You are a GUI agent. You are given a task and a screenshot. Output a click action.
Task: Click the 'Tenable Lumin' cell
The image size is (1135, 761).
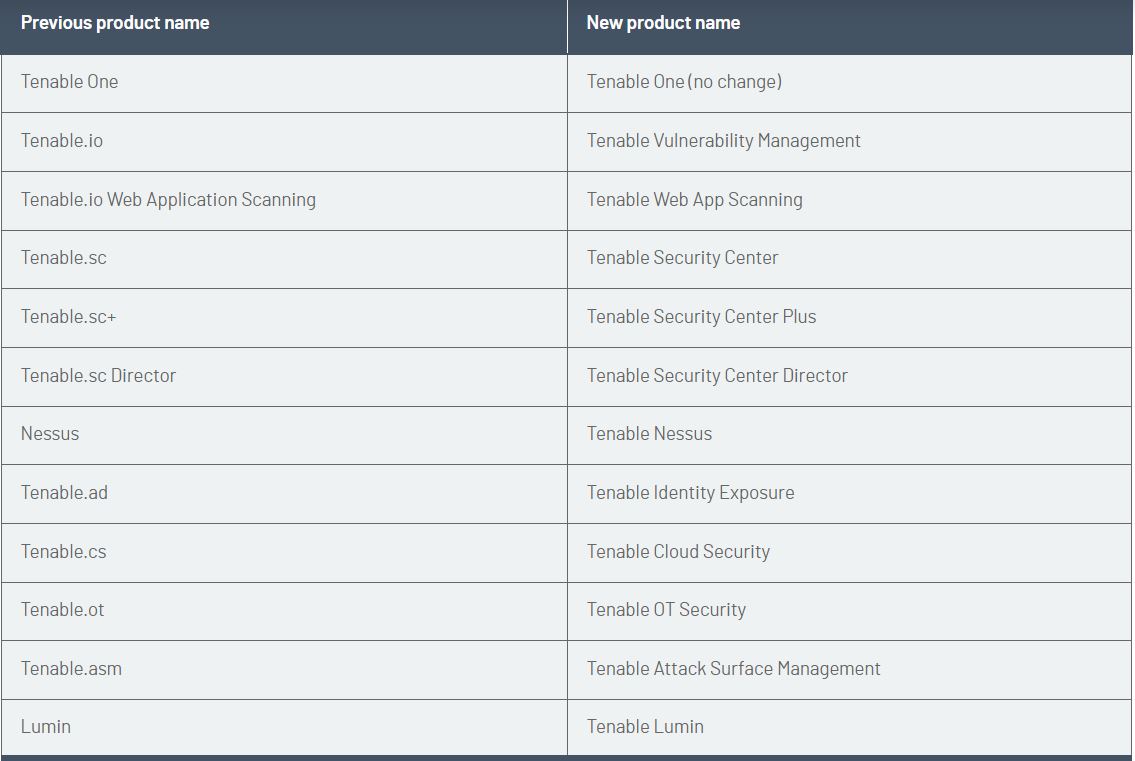[850, 728]
